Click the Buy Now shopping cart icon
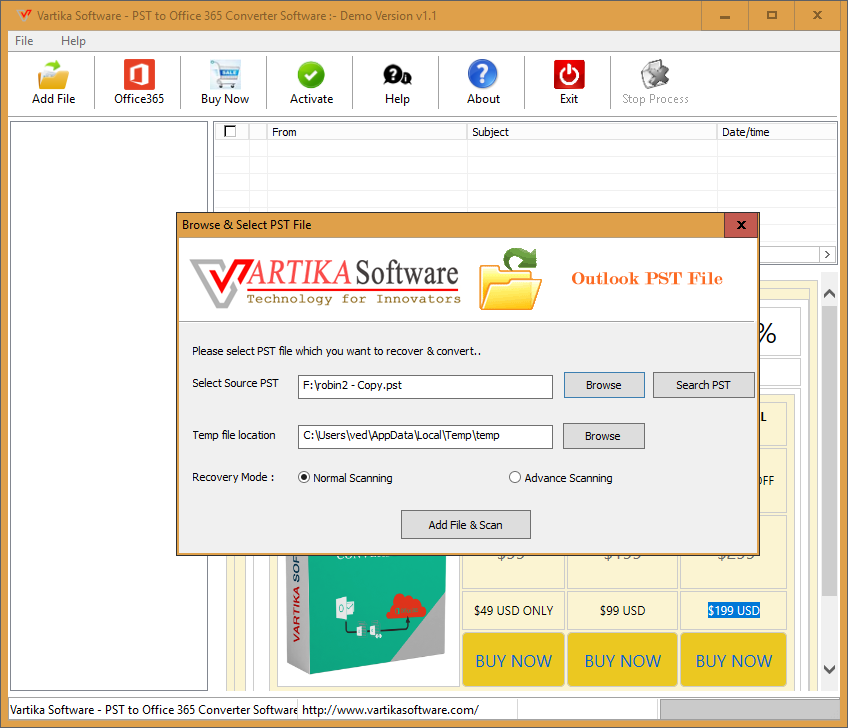 pos(225,75)
